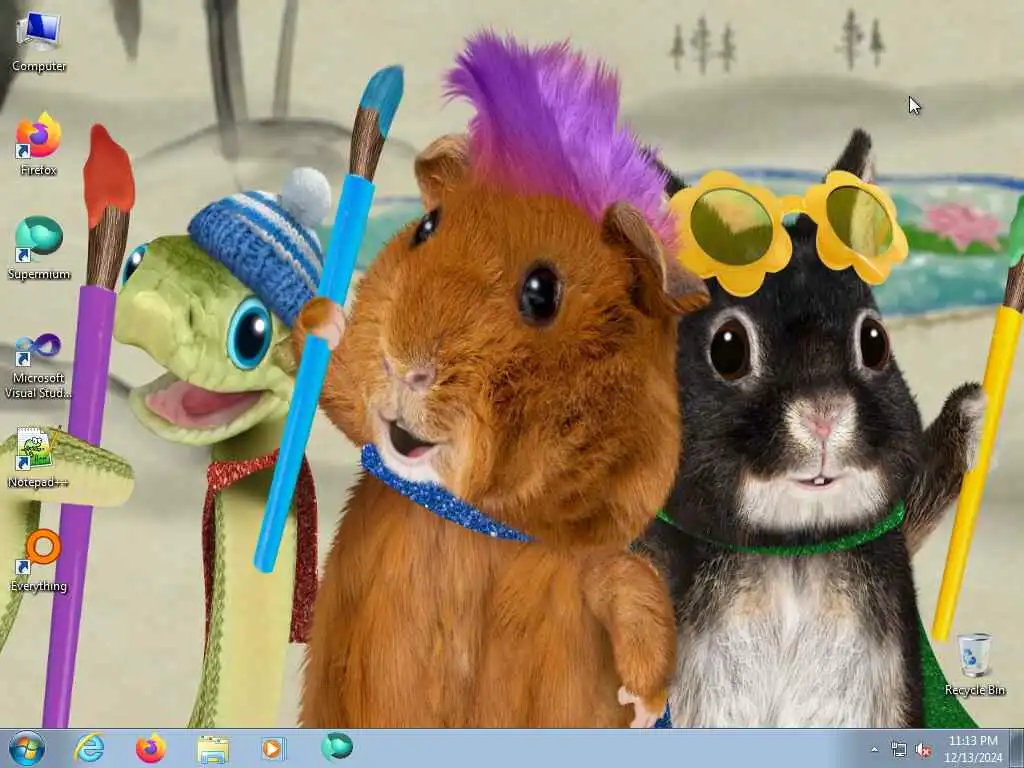This screenshot has width=1024, height=768.
Task: Click the Show desktop strip in the taskbar
Action: coord(1017,748)
